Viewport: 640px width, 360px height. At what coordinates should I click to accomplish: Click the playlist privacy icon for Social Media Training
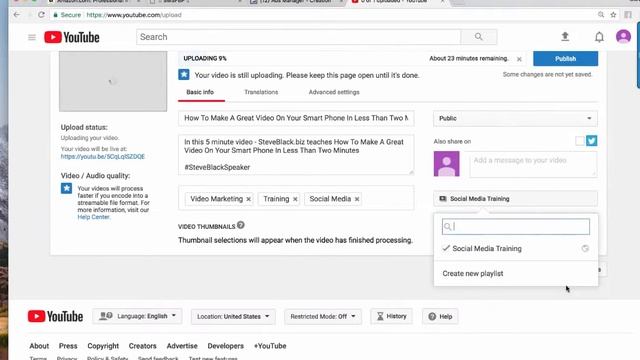pos(585,248)
